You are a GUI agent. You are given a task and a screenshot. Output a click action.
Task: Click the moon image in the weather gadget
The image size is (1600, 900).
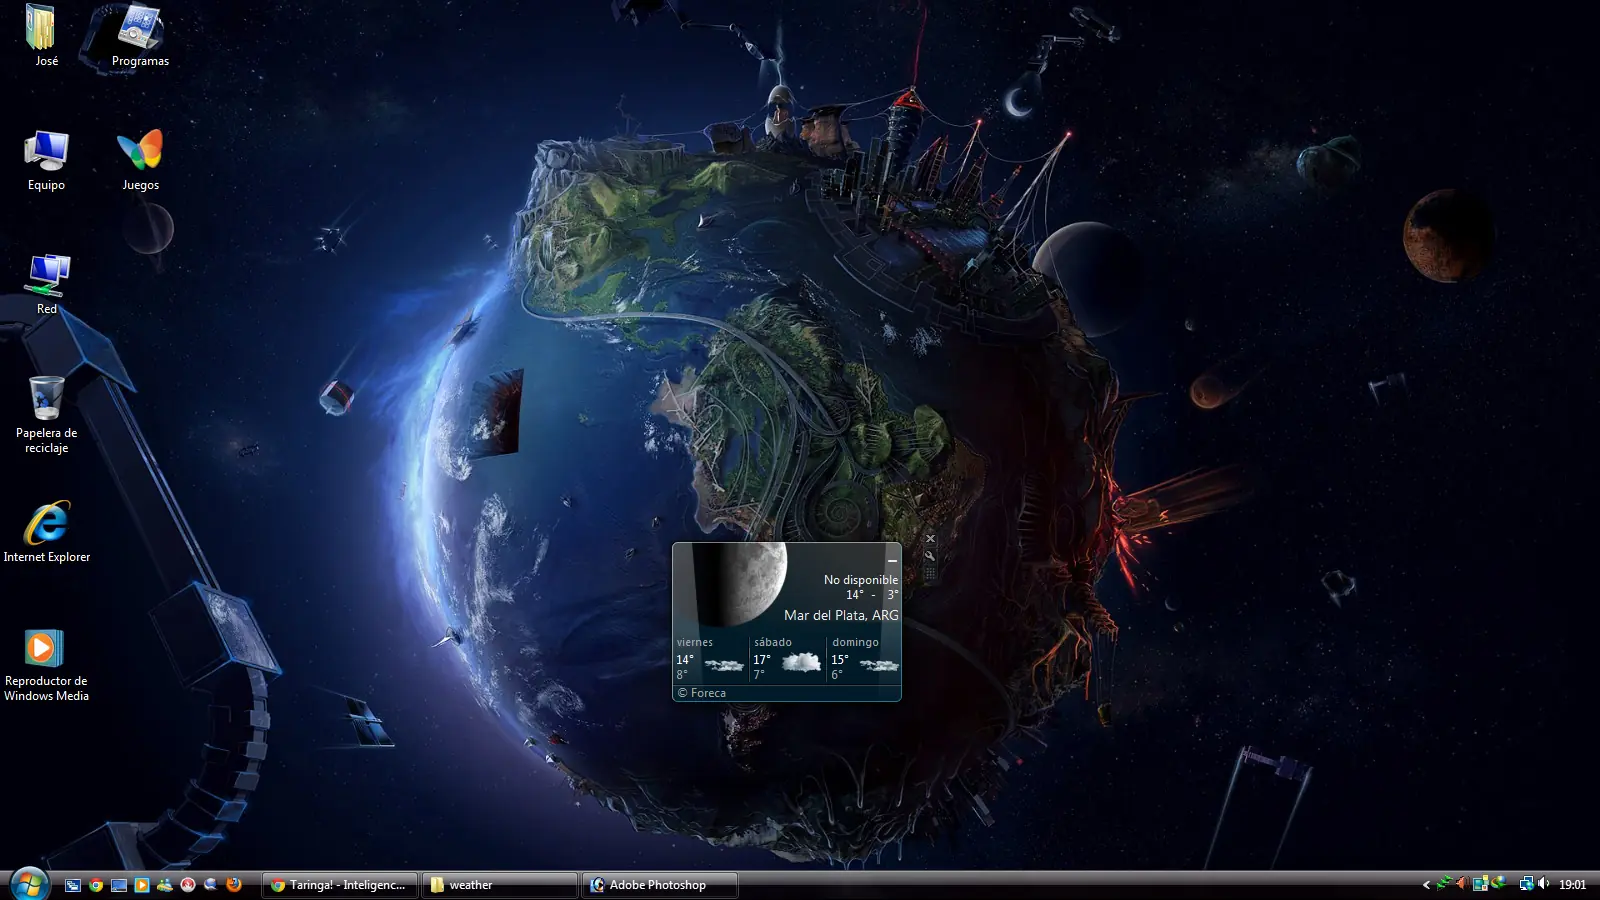coord(741,584)
